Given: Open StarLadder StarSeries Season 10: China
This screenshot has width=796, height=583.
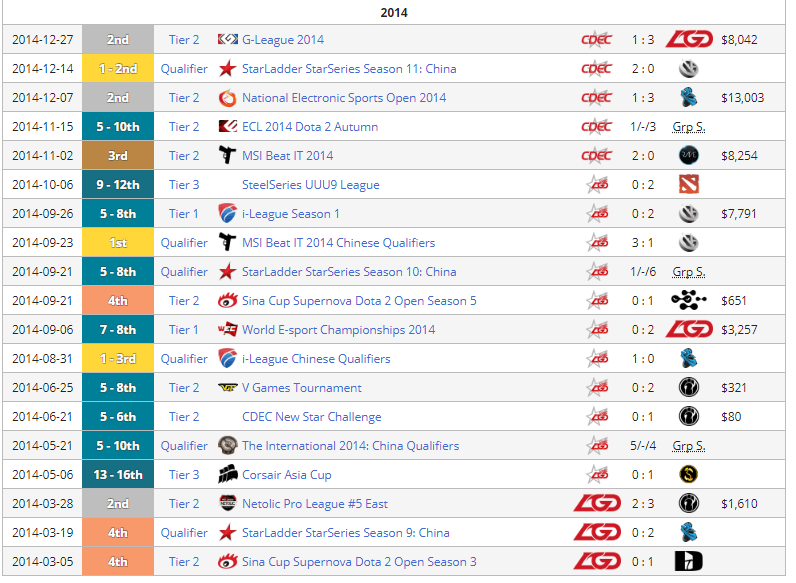Looking at the screenshot, I should pyautogui.click(x=349, y=272).
